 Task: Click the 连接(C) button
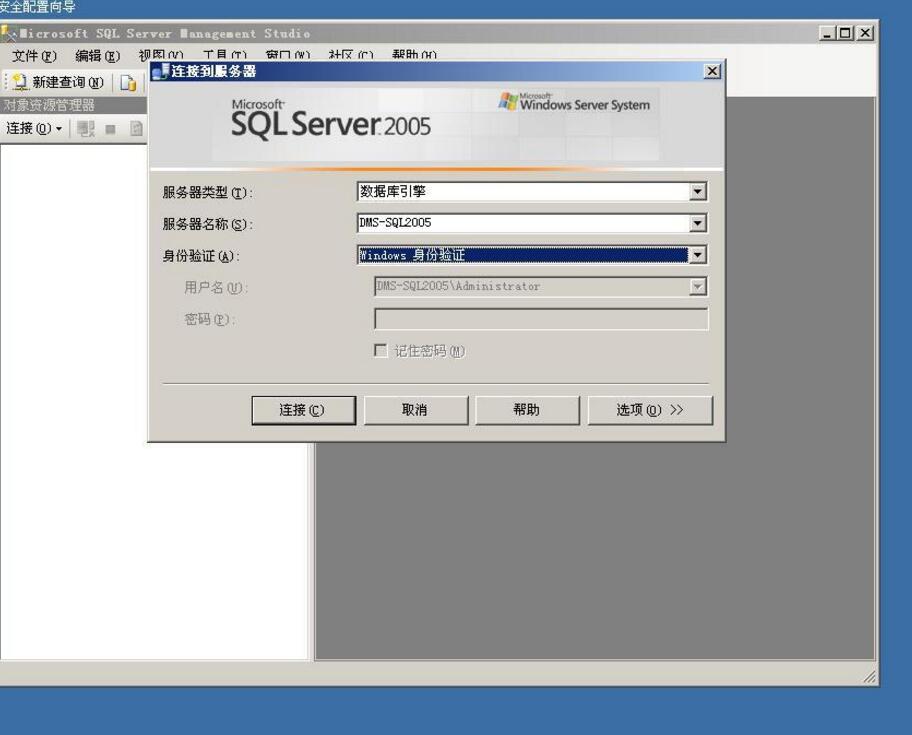tap(304, 411)
